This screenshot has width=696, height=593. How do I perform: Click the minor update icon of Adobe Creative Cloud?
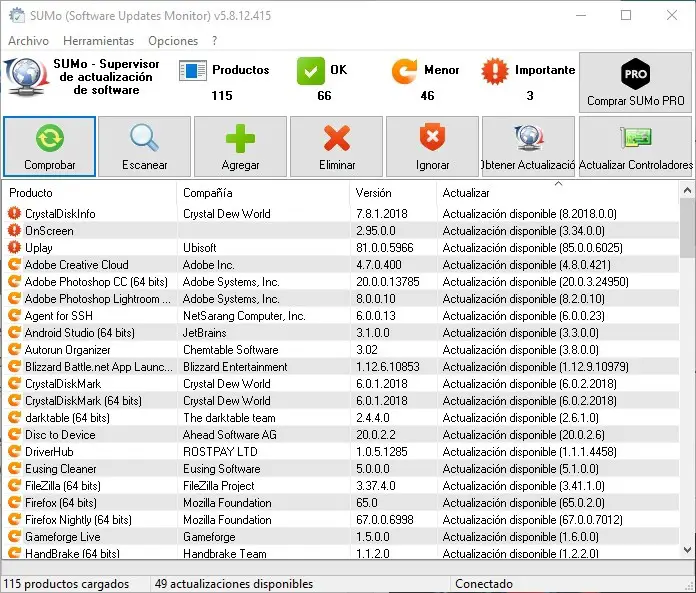click(14, 265)
